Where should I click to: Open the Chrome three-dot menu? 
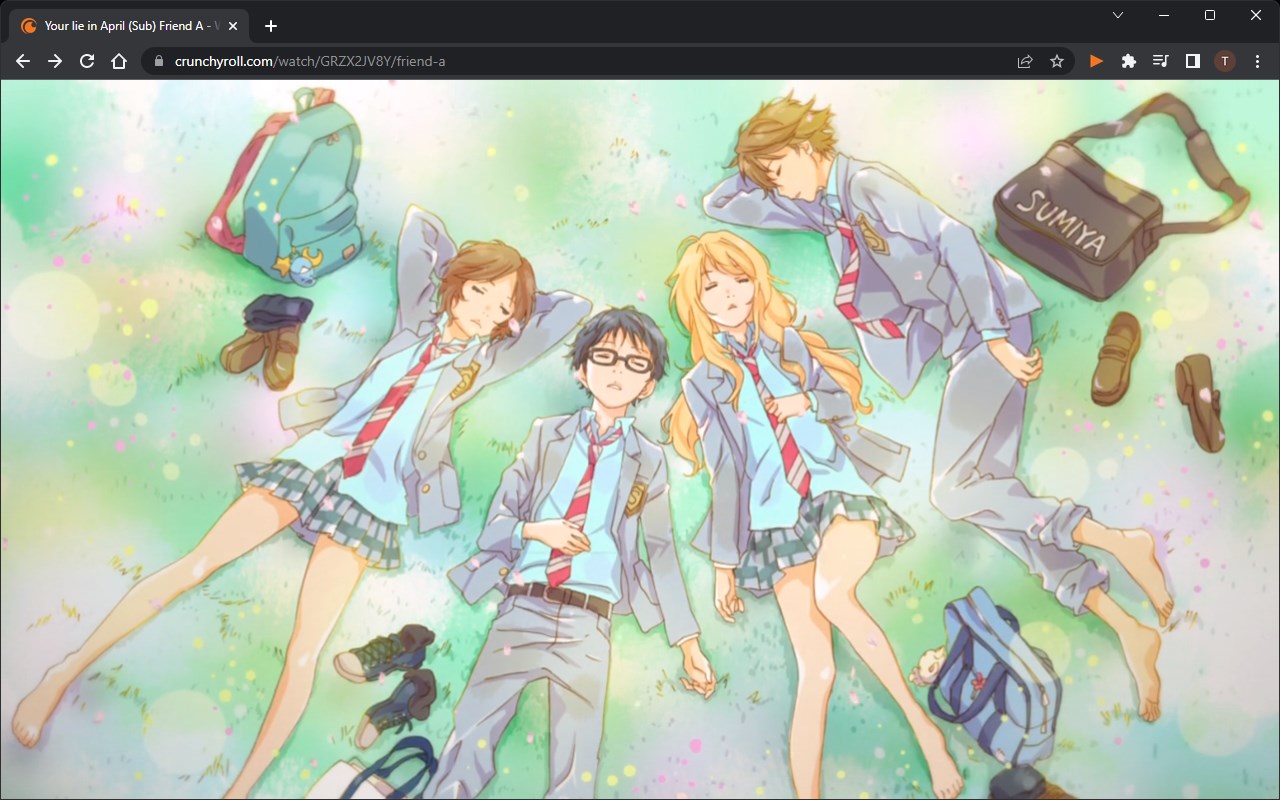coord(1257,61)
